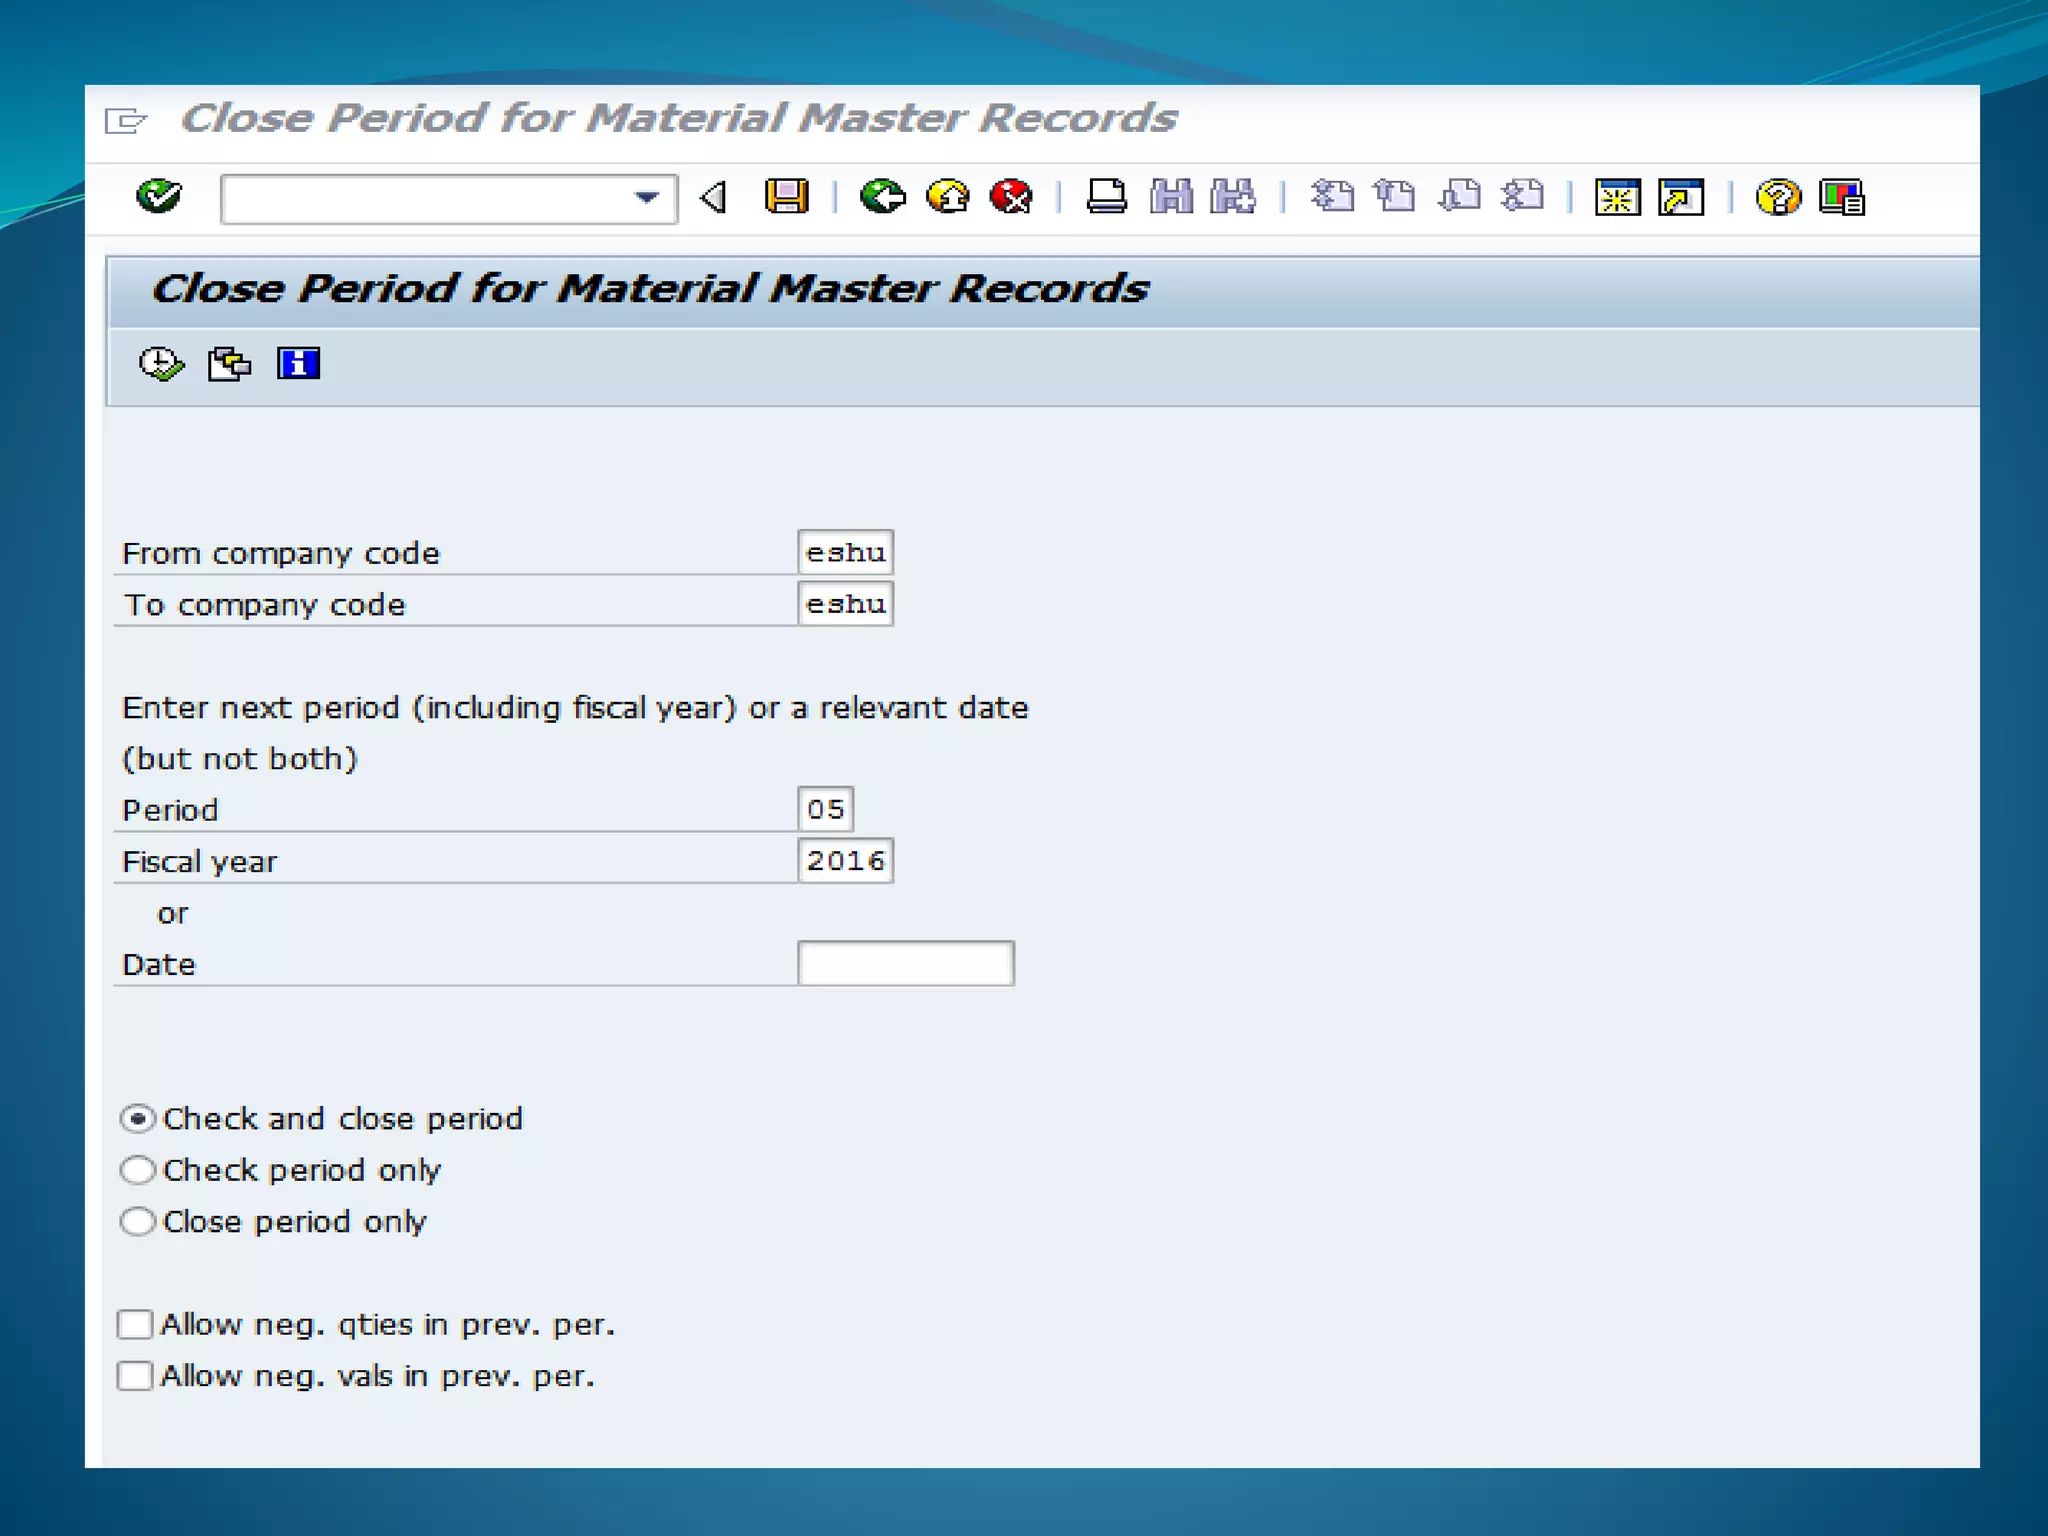Click the Find binoculars icon
Screen dimensions: 2048x1536
[1170, 196]
